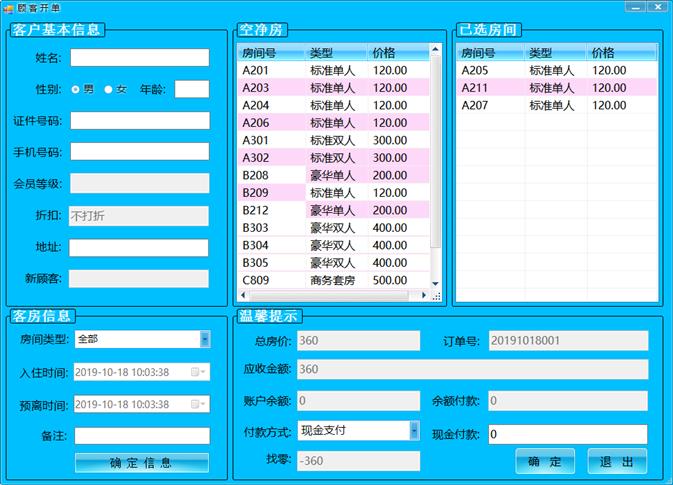This screenshot has height=485, width=673.
Task: Open the 付款方式 dropdown
Action: tap(414, 431)
